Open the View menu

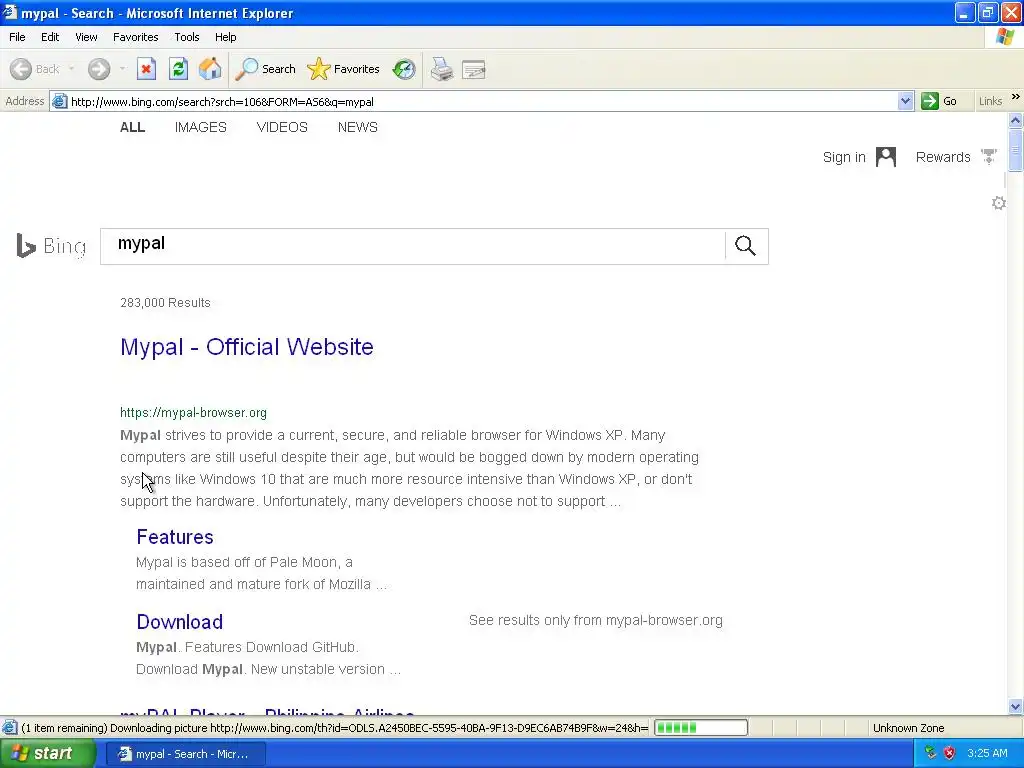86,37
